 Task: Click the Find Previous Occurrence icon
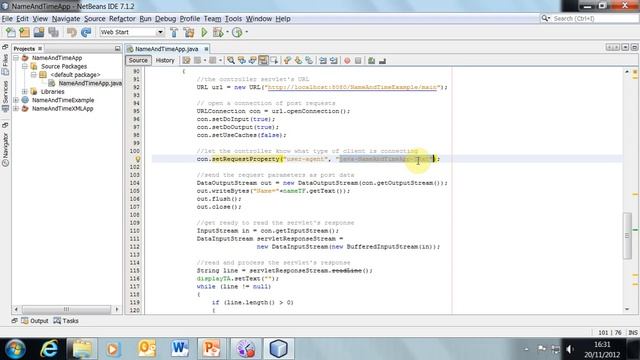pos(242,60)
